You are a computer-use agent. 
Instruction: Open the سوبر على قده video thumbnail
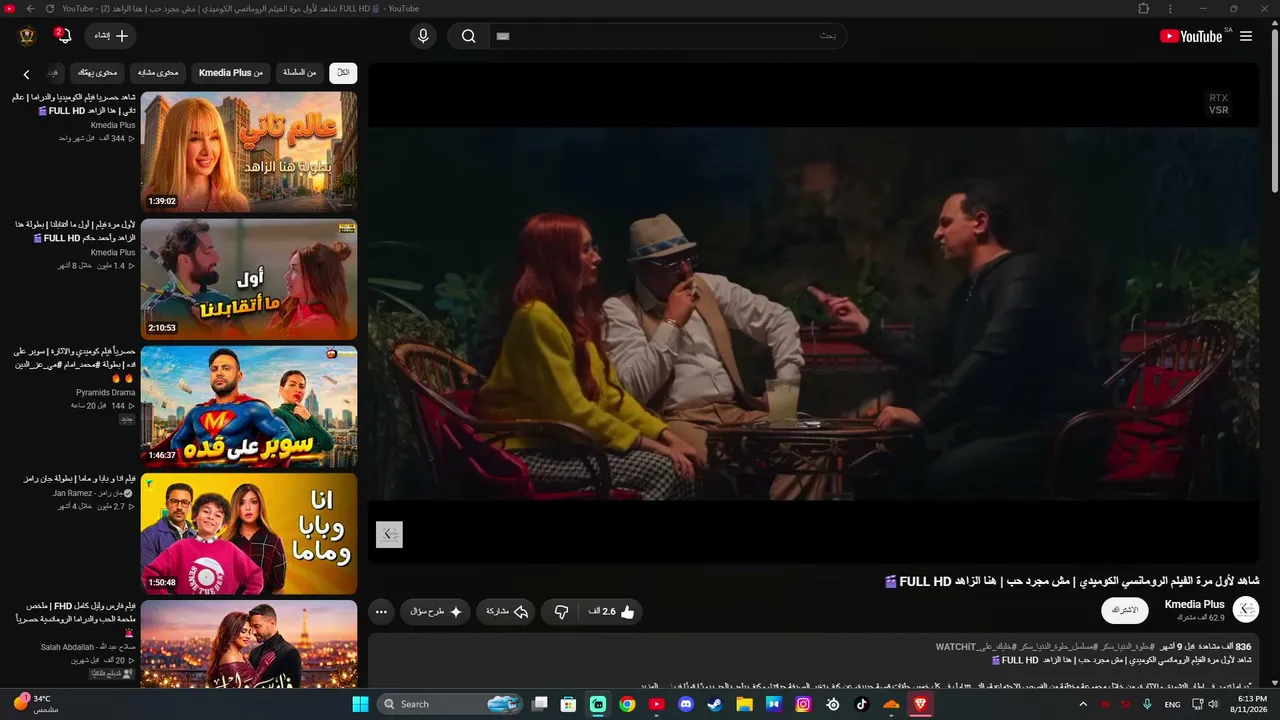click(249, 406)
